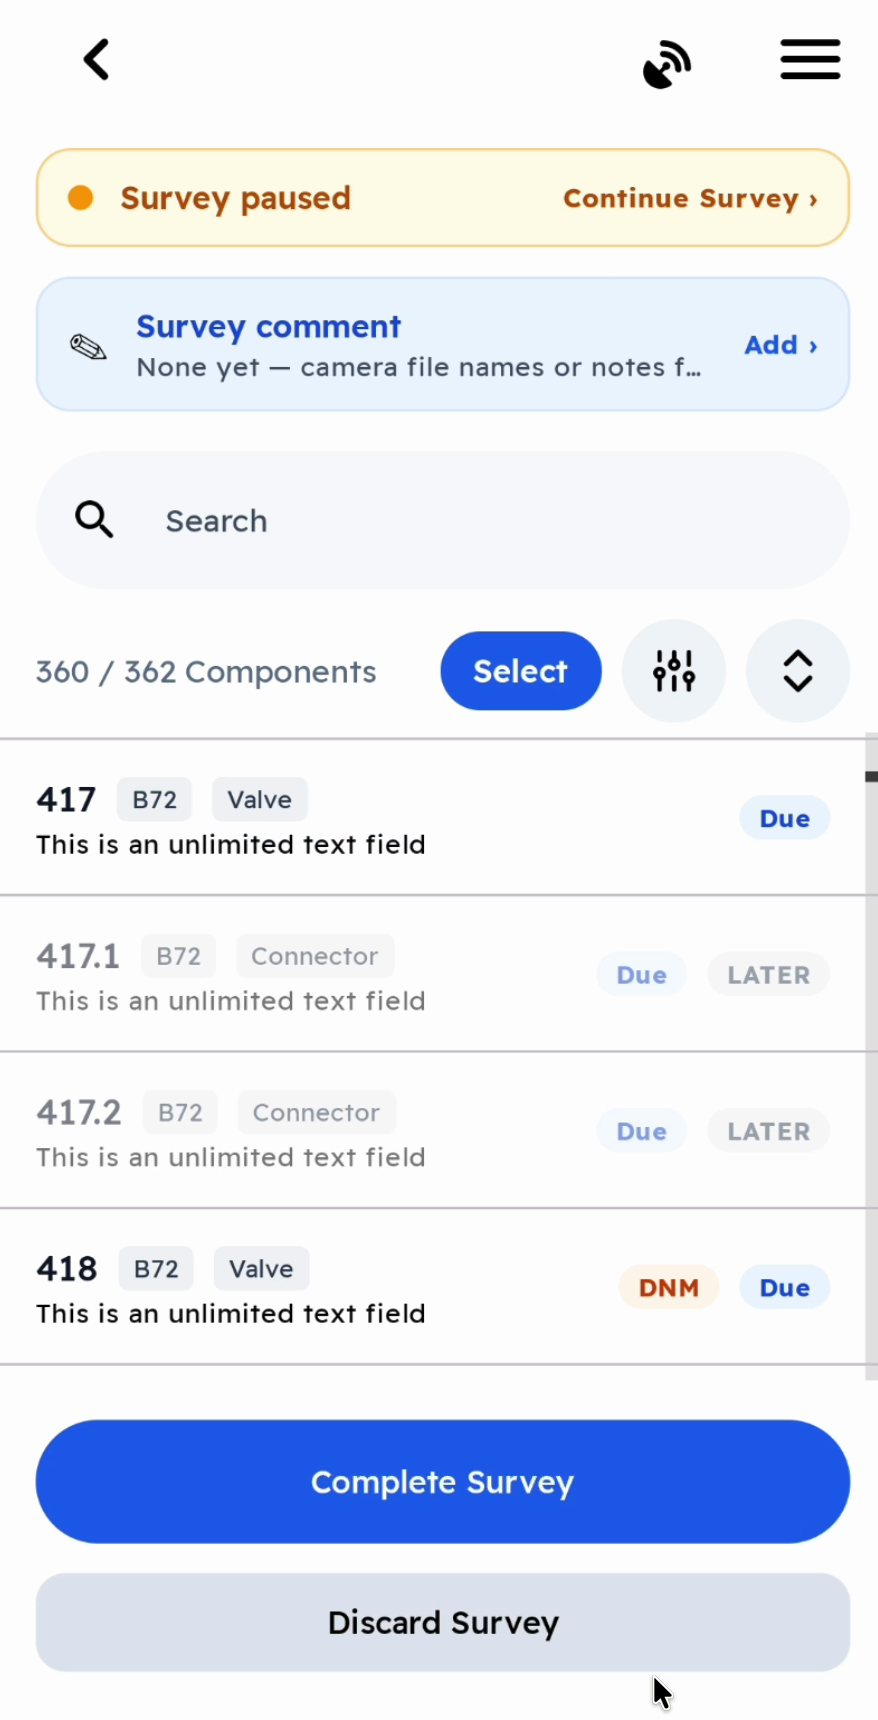This screenshot has width=878, height=1720.
Task: Click Continue Survey link
Action: click(x=691, y=198)
